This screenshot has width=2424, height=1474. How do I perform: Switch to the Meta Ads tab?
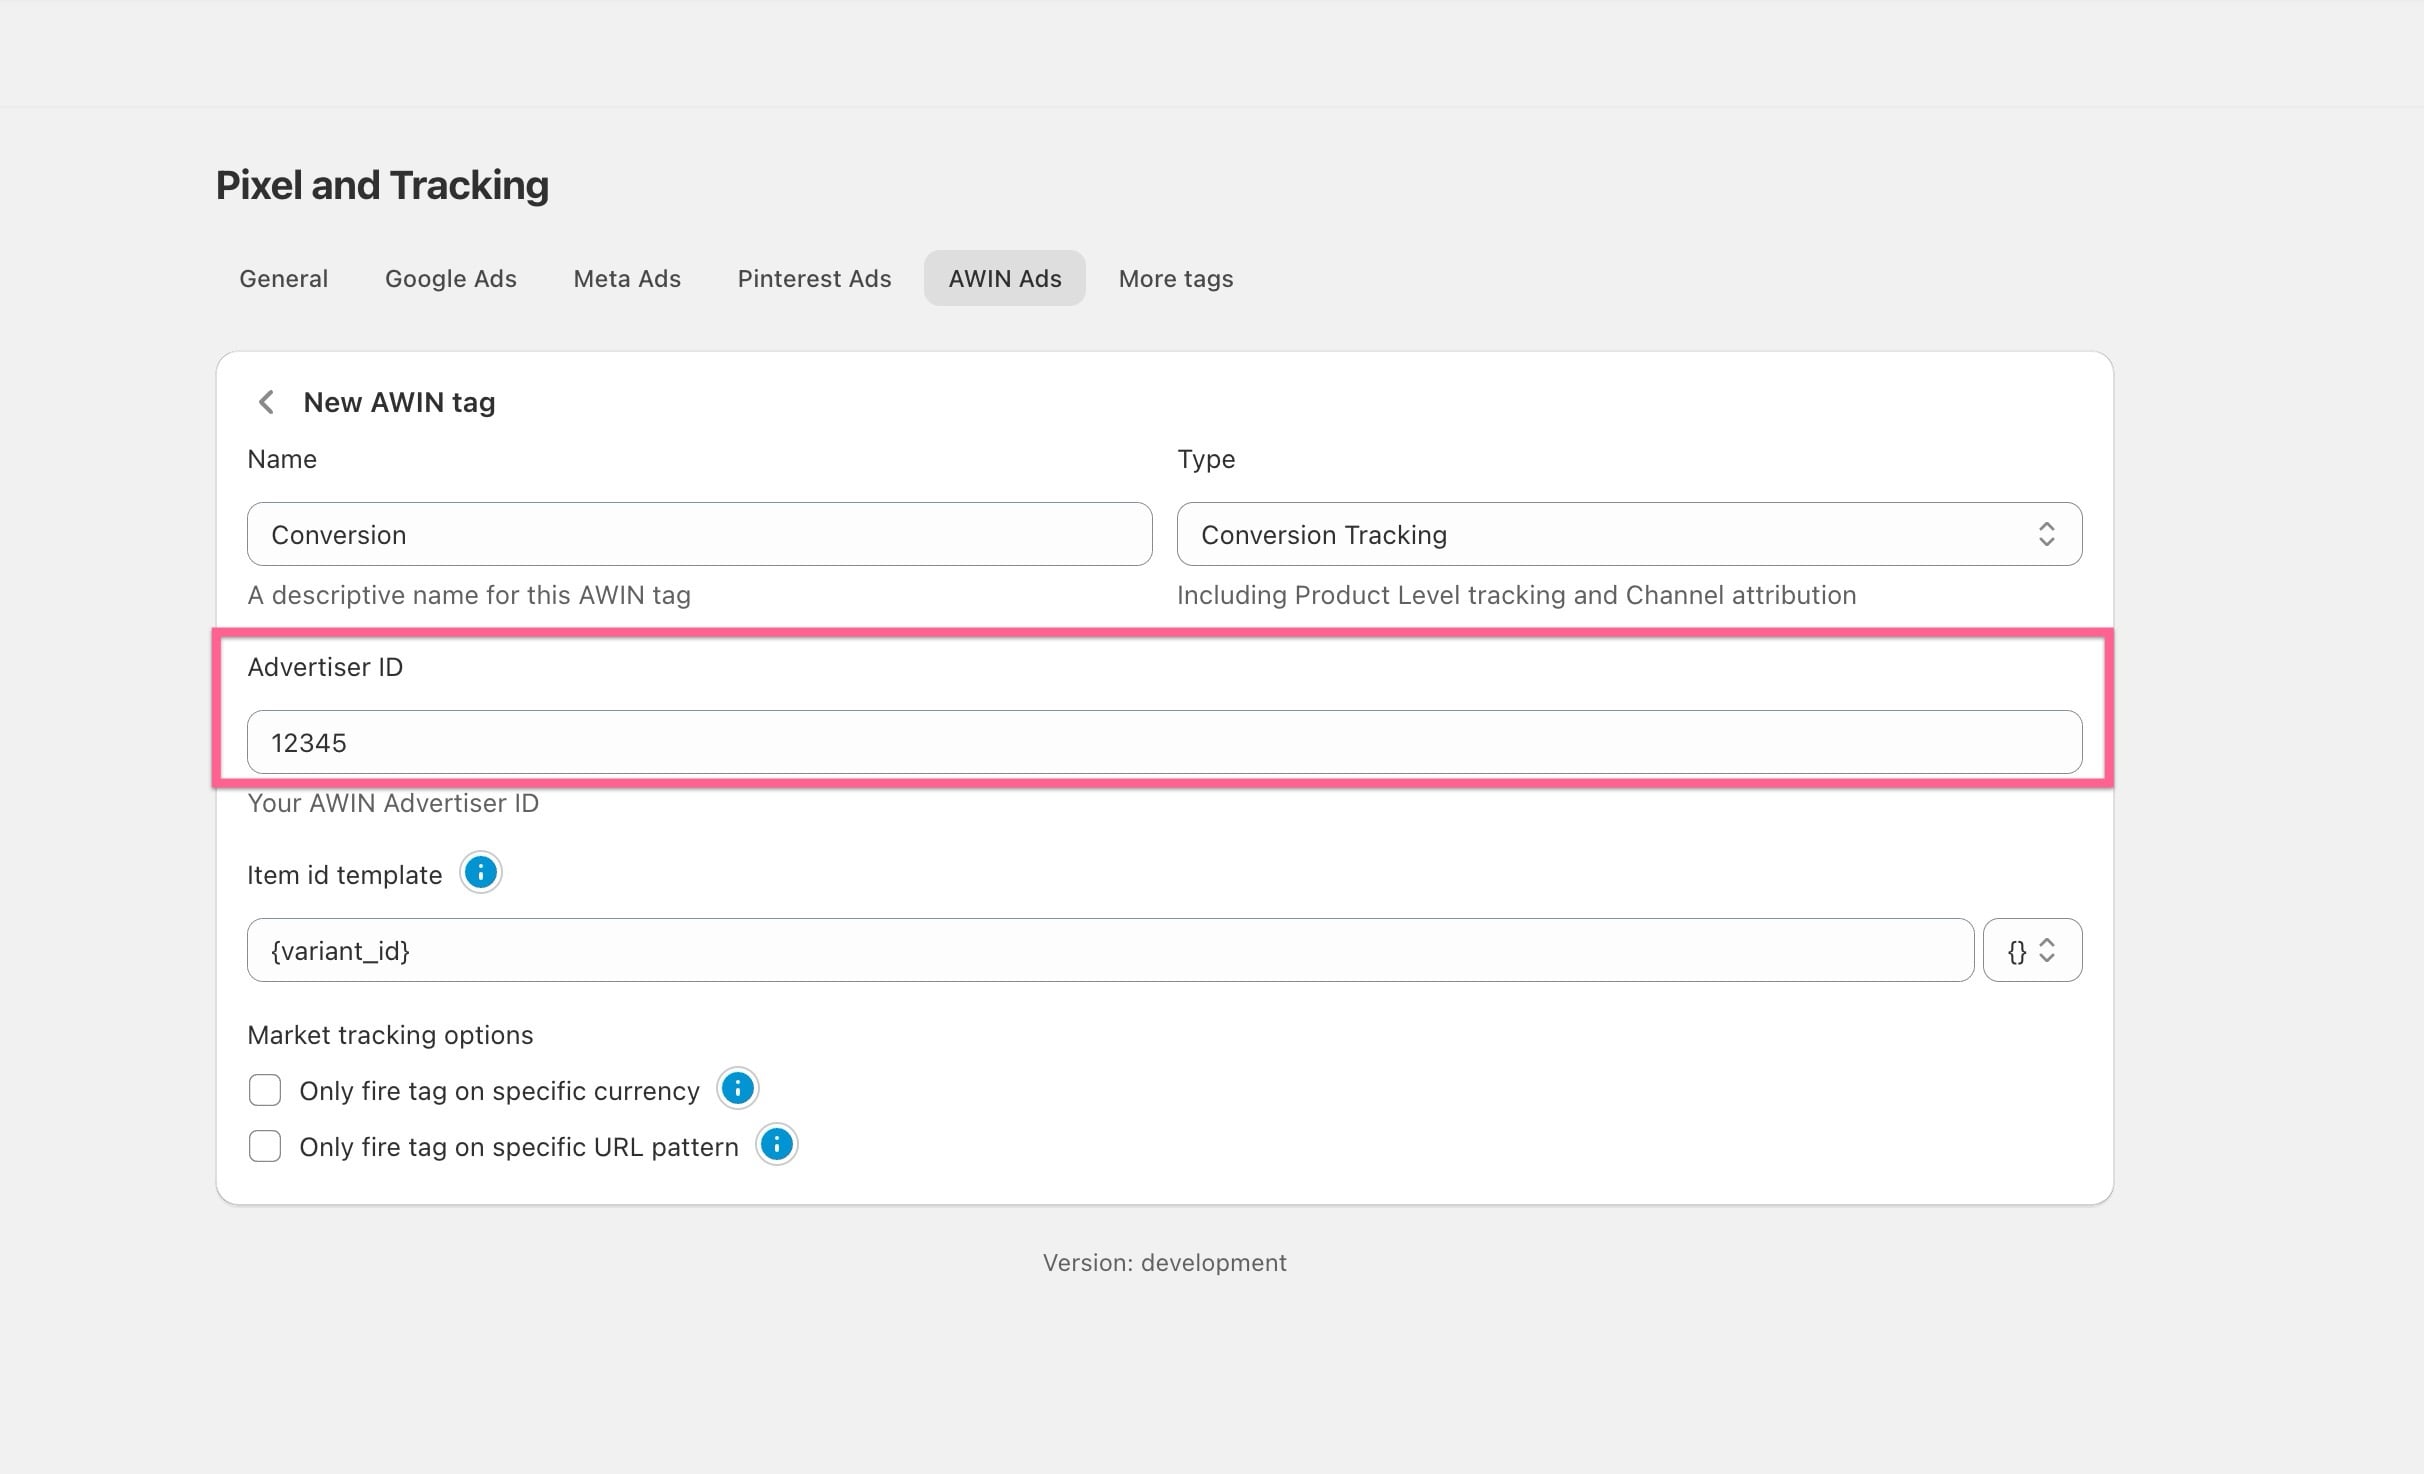(x=627, y=278)
